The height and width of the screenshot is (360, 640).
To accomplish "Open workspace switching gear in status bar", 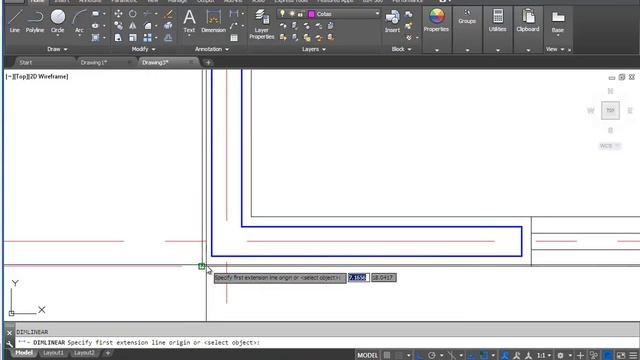I will pyautogui.click(x=560, y=355).
